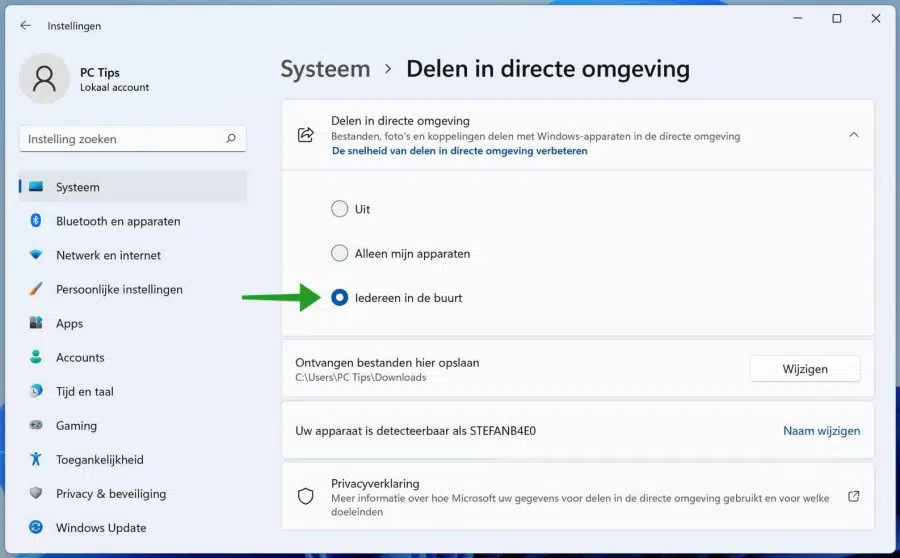The image size is (900, 558).
Task: Click the shield icon beside Privacyverklaring
Action: (x=305, y=496)
